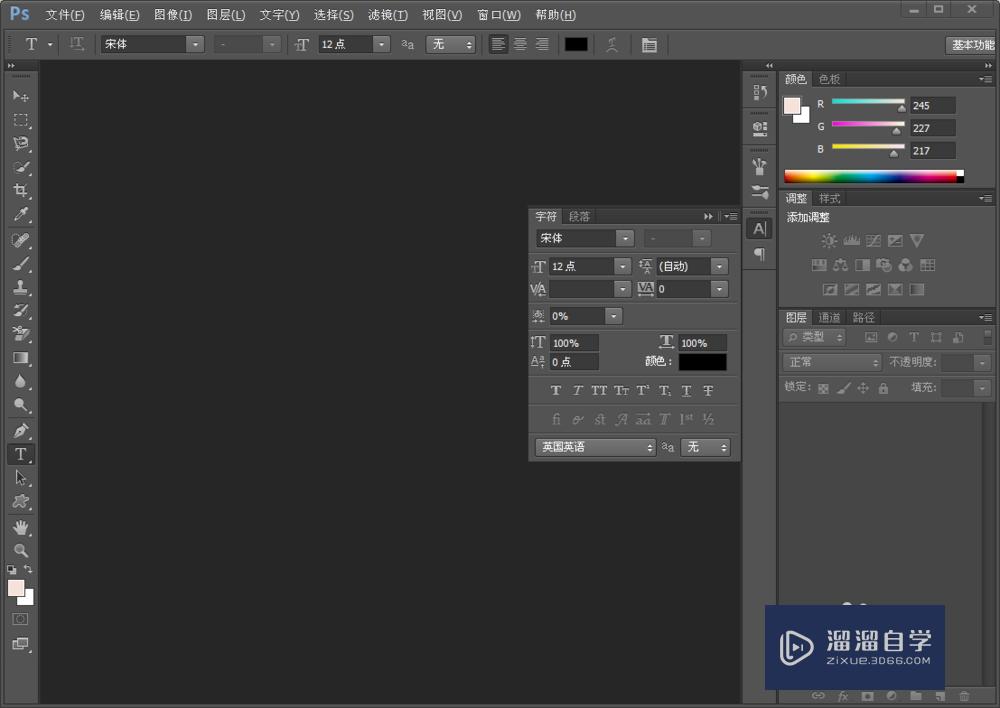Open tracking dropdown showing 0
This screenshot has width=1000, height=708.
(x=719, y=289)
